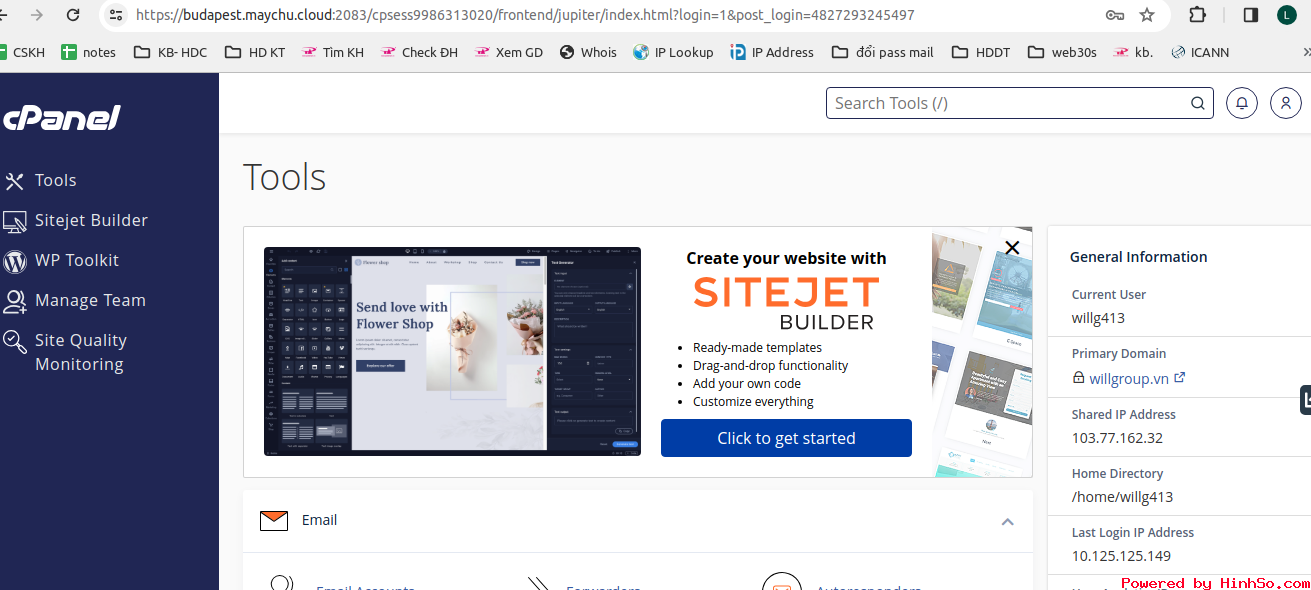
Task: Open the ICANN bookmark
Action: 1200,52
